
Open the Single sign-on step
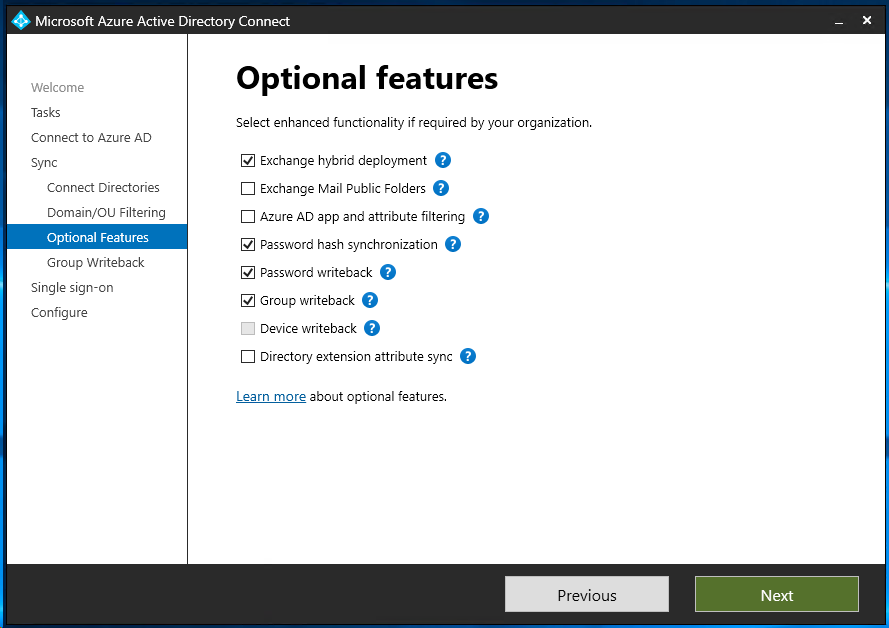tap(72, 287)
